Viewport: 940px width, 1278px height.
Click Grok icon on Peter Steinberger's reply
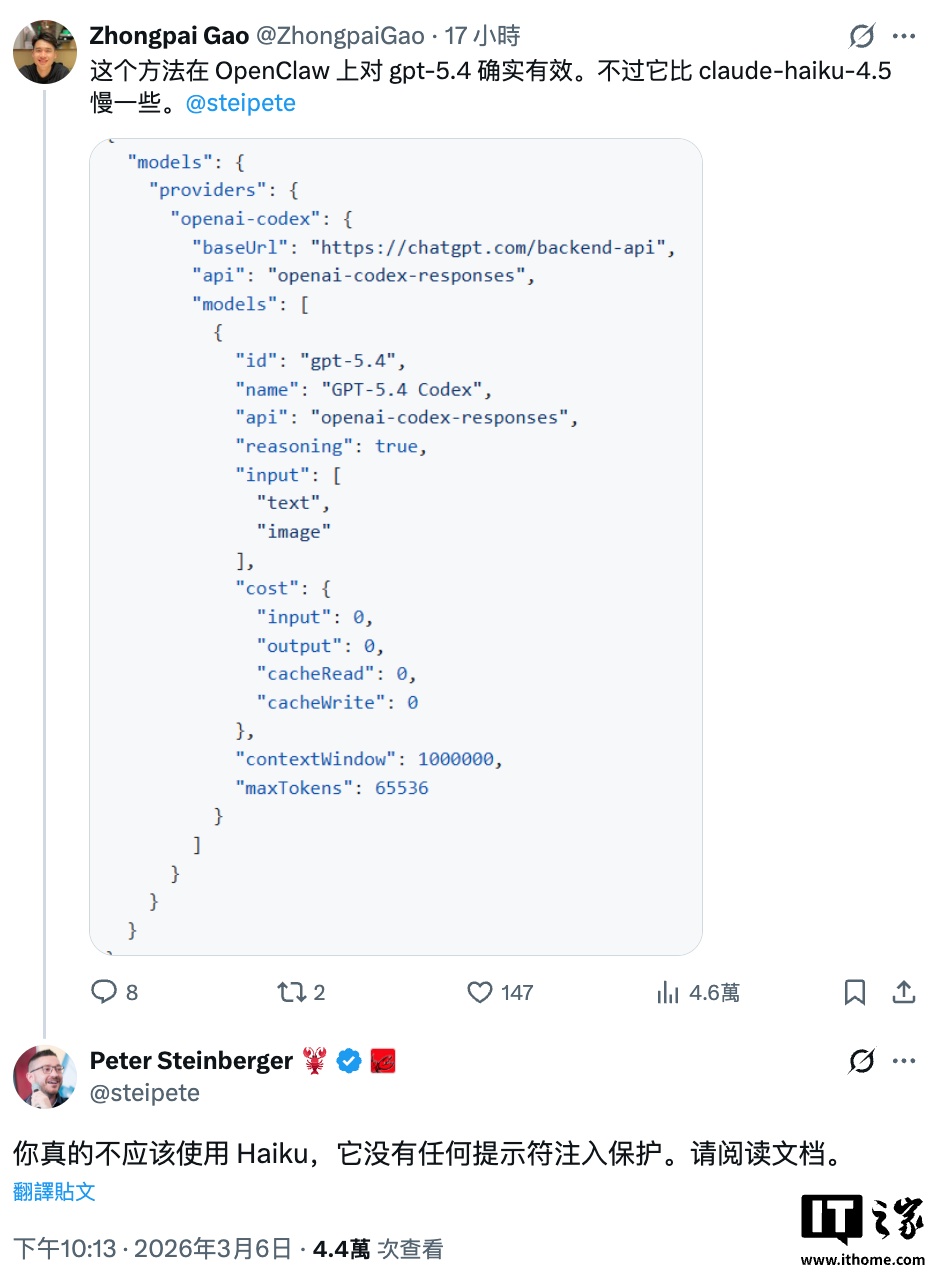point(861,1061)
